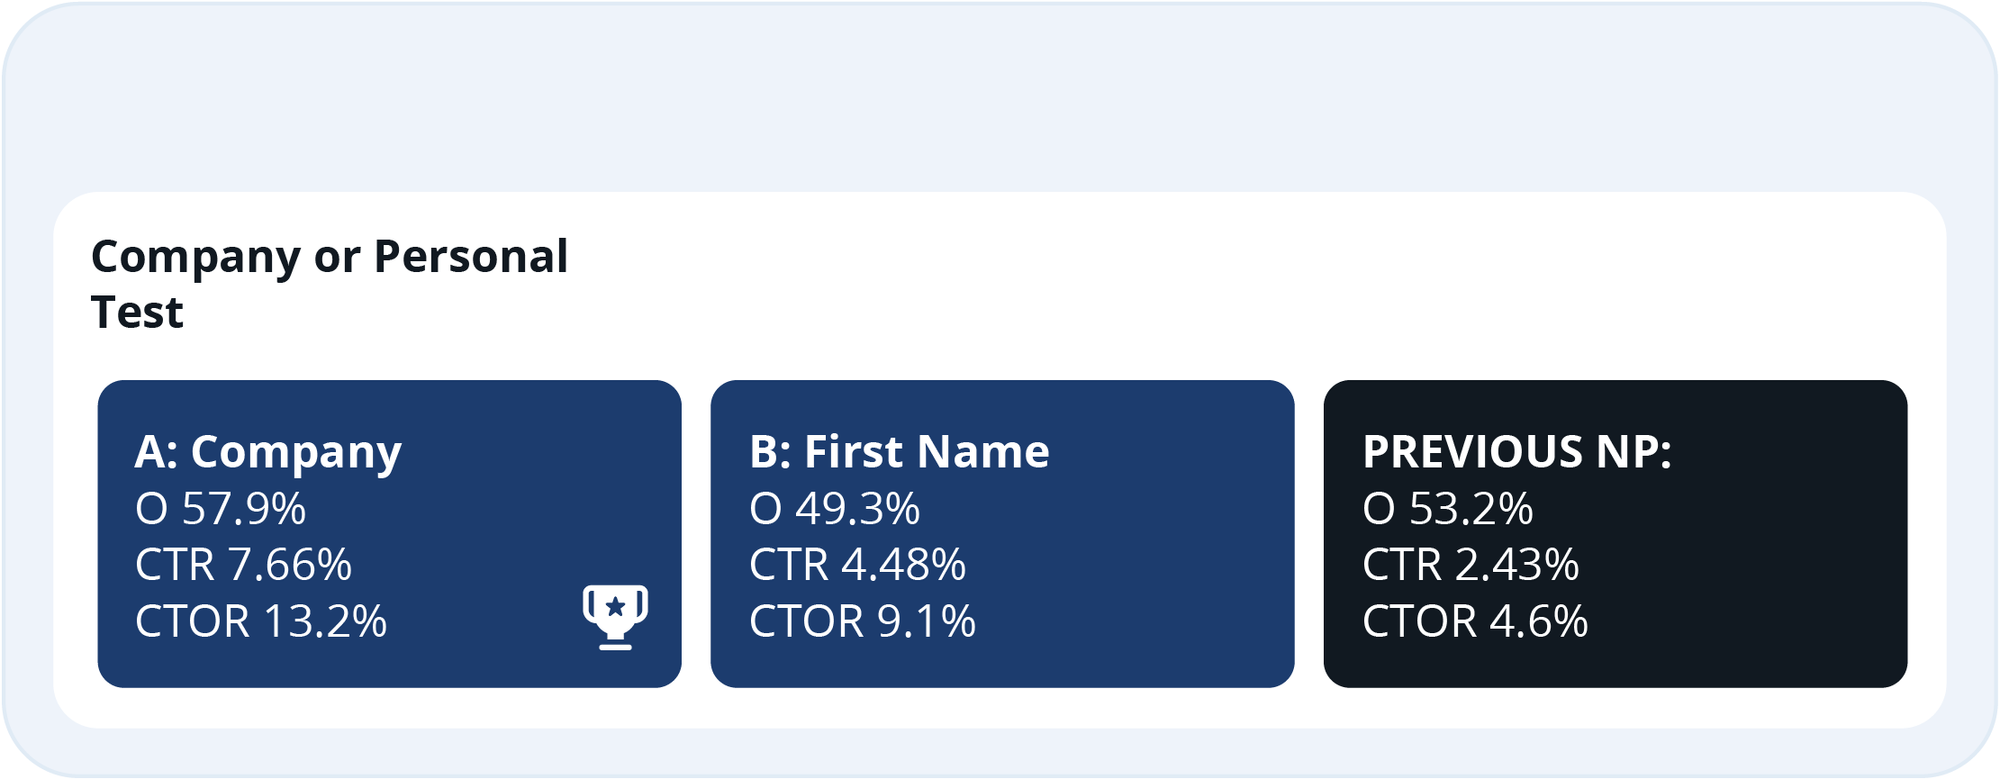Click the O 57.9% open rate
This screenshot has height=780, width=2000.
[x=220, y=508]
